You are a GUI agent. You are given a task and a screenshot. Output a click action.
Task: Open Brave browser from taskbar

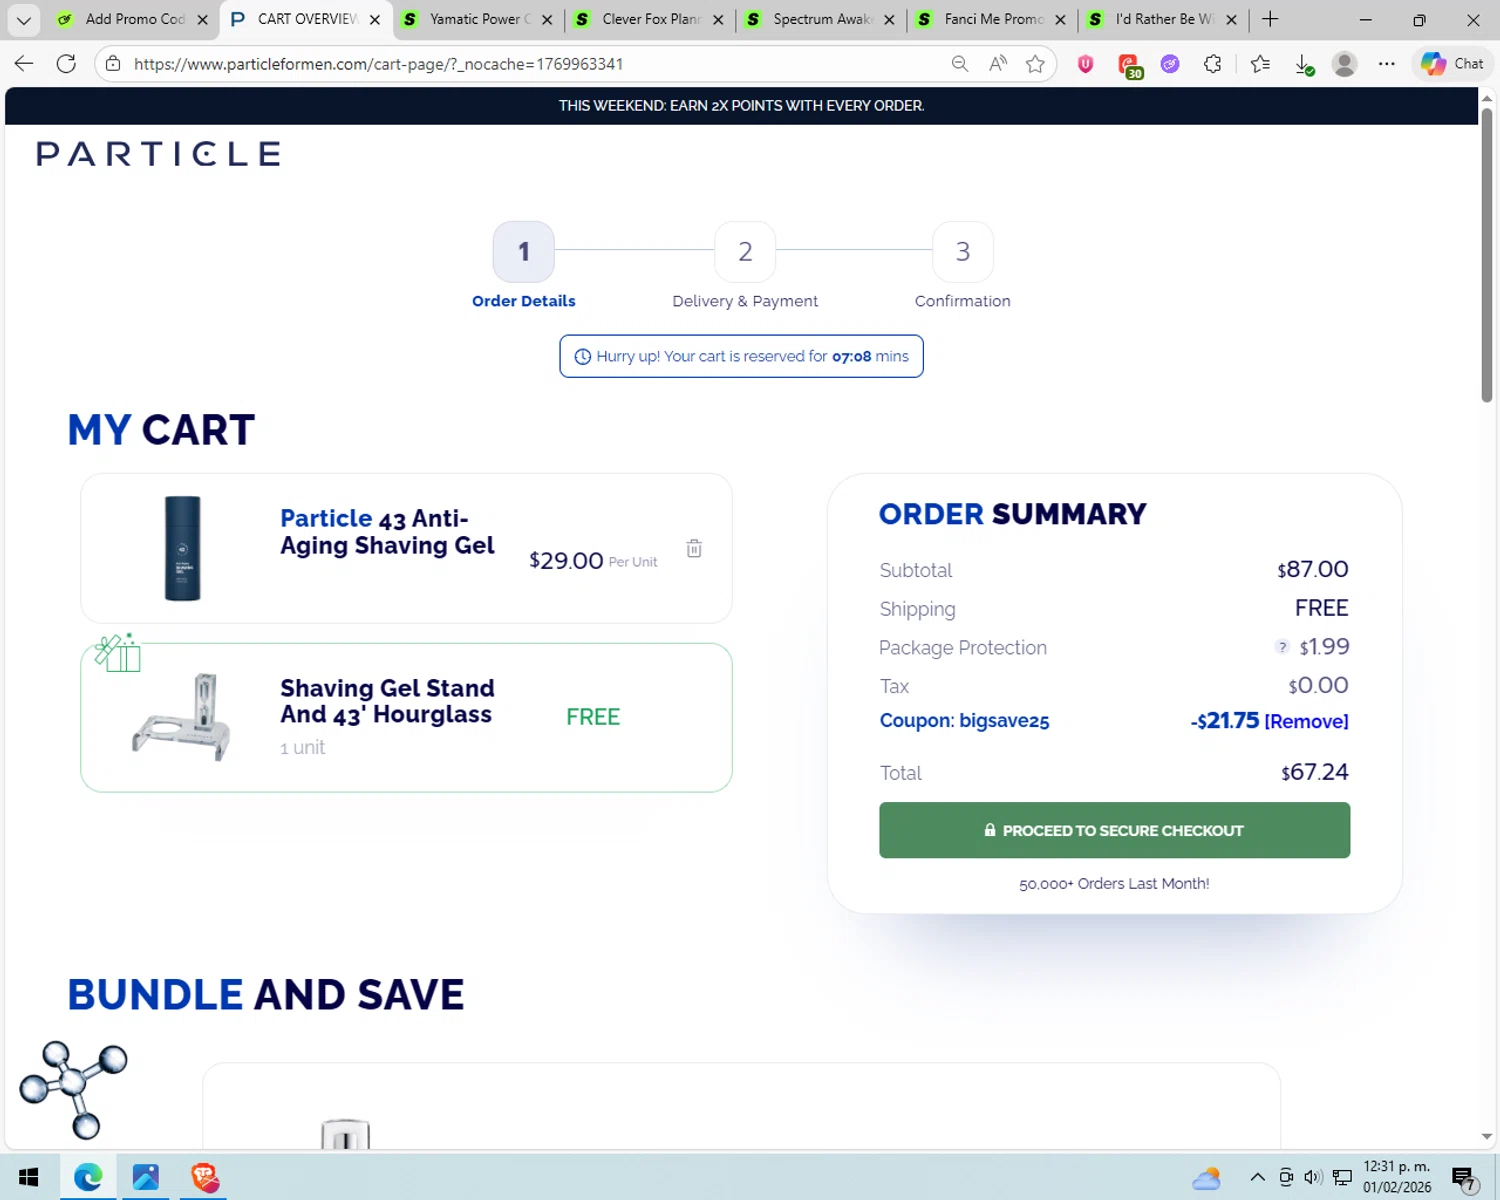pos(205,1177)
